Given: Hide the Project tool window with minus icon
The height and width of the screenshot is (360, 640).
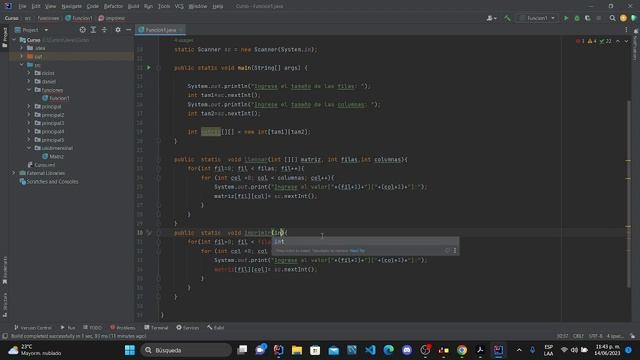Looking at the screenshot, I should [x=129, y=30].
